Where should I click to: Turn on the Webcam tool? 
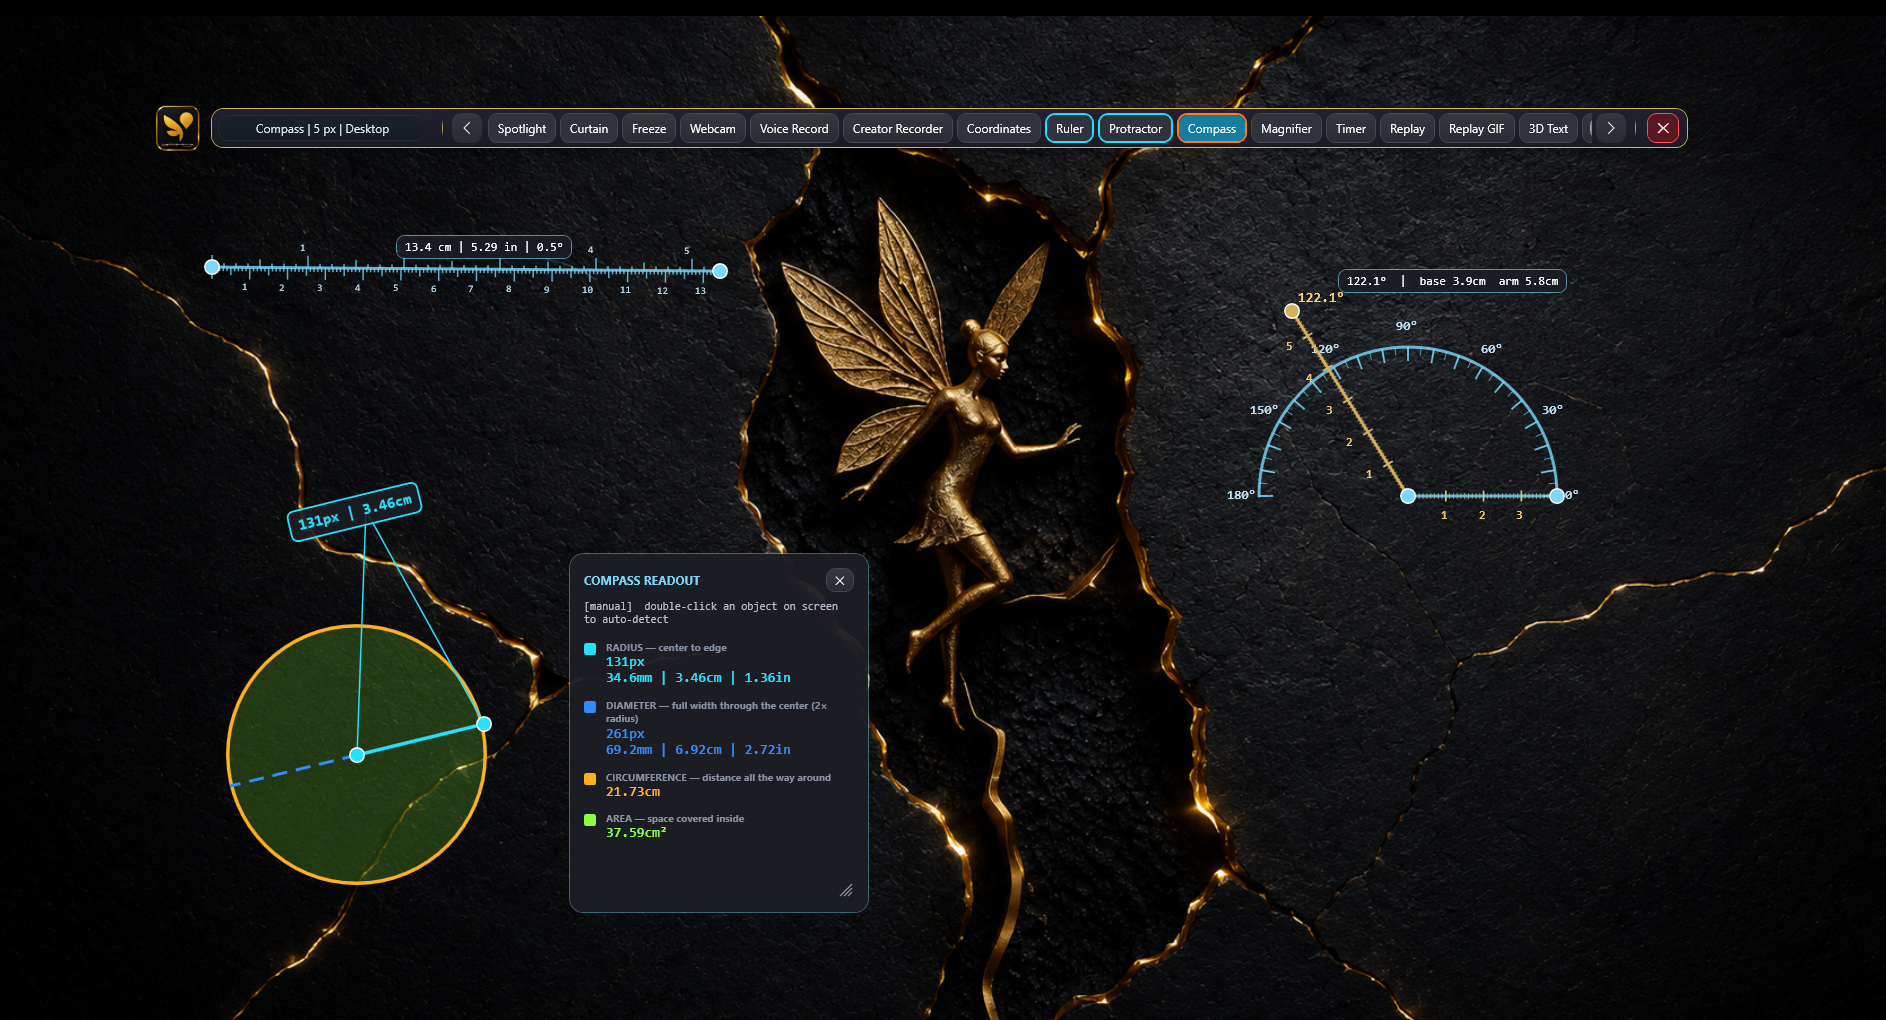[x=713, y=128]
